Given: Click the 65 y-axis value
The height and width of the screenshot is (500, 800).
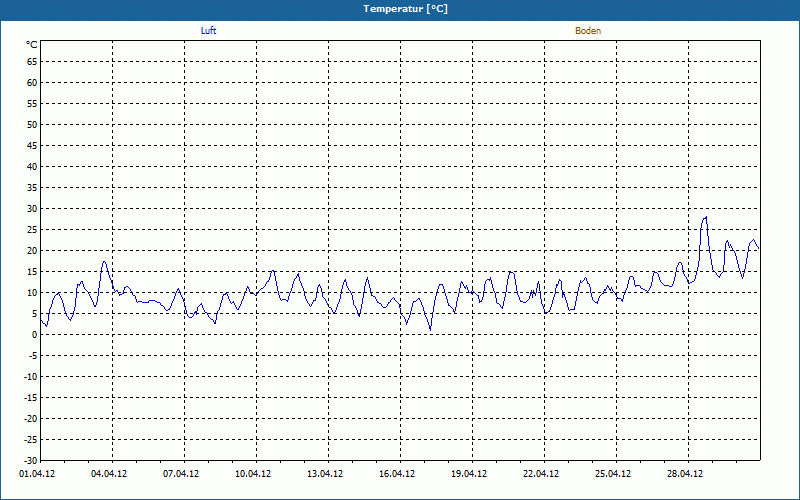Looking at the screenshot, I should (x=32, y=62).
